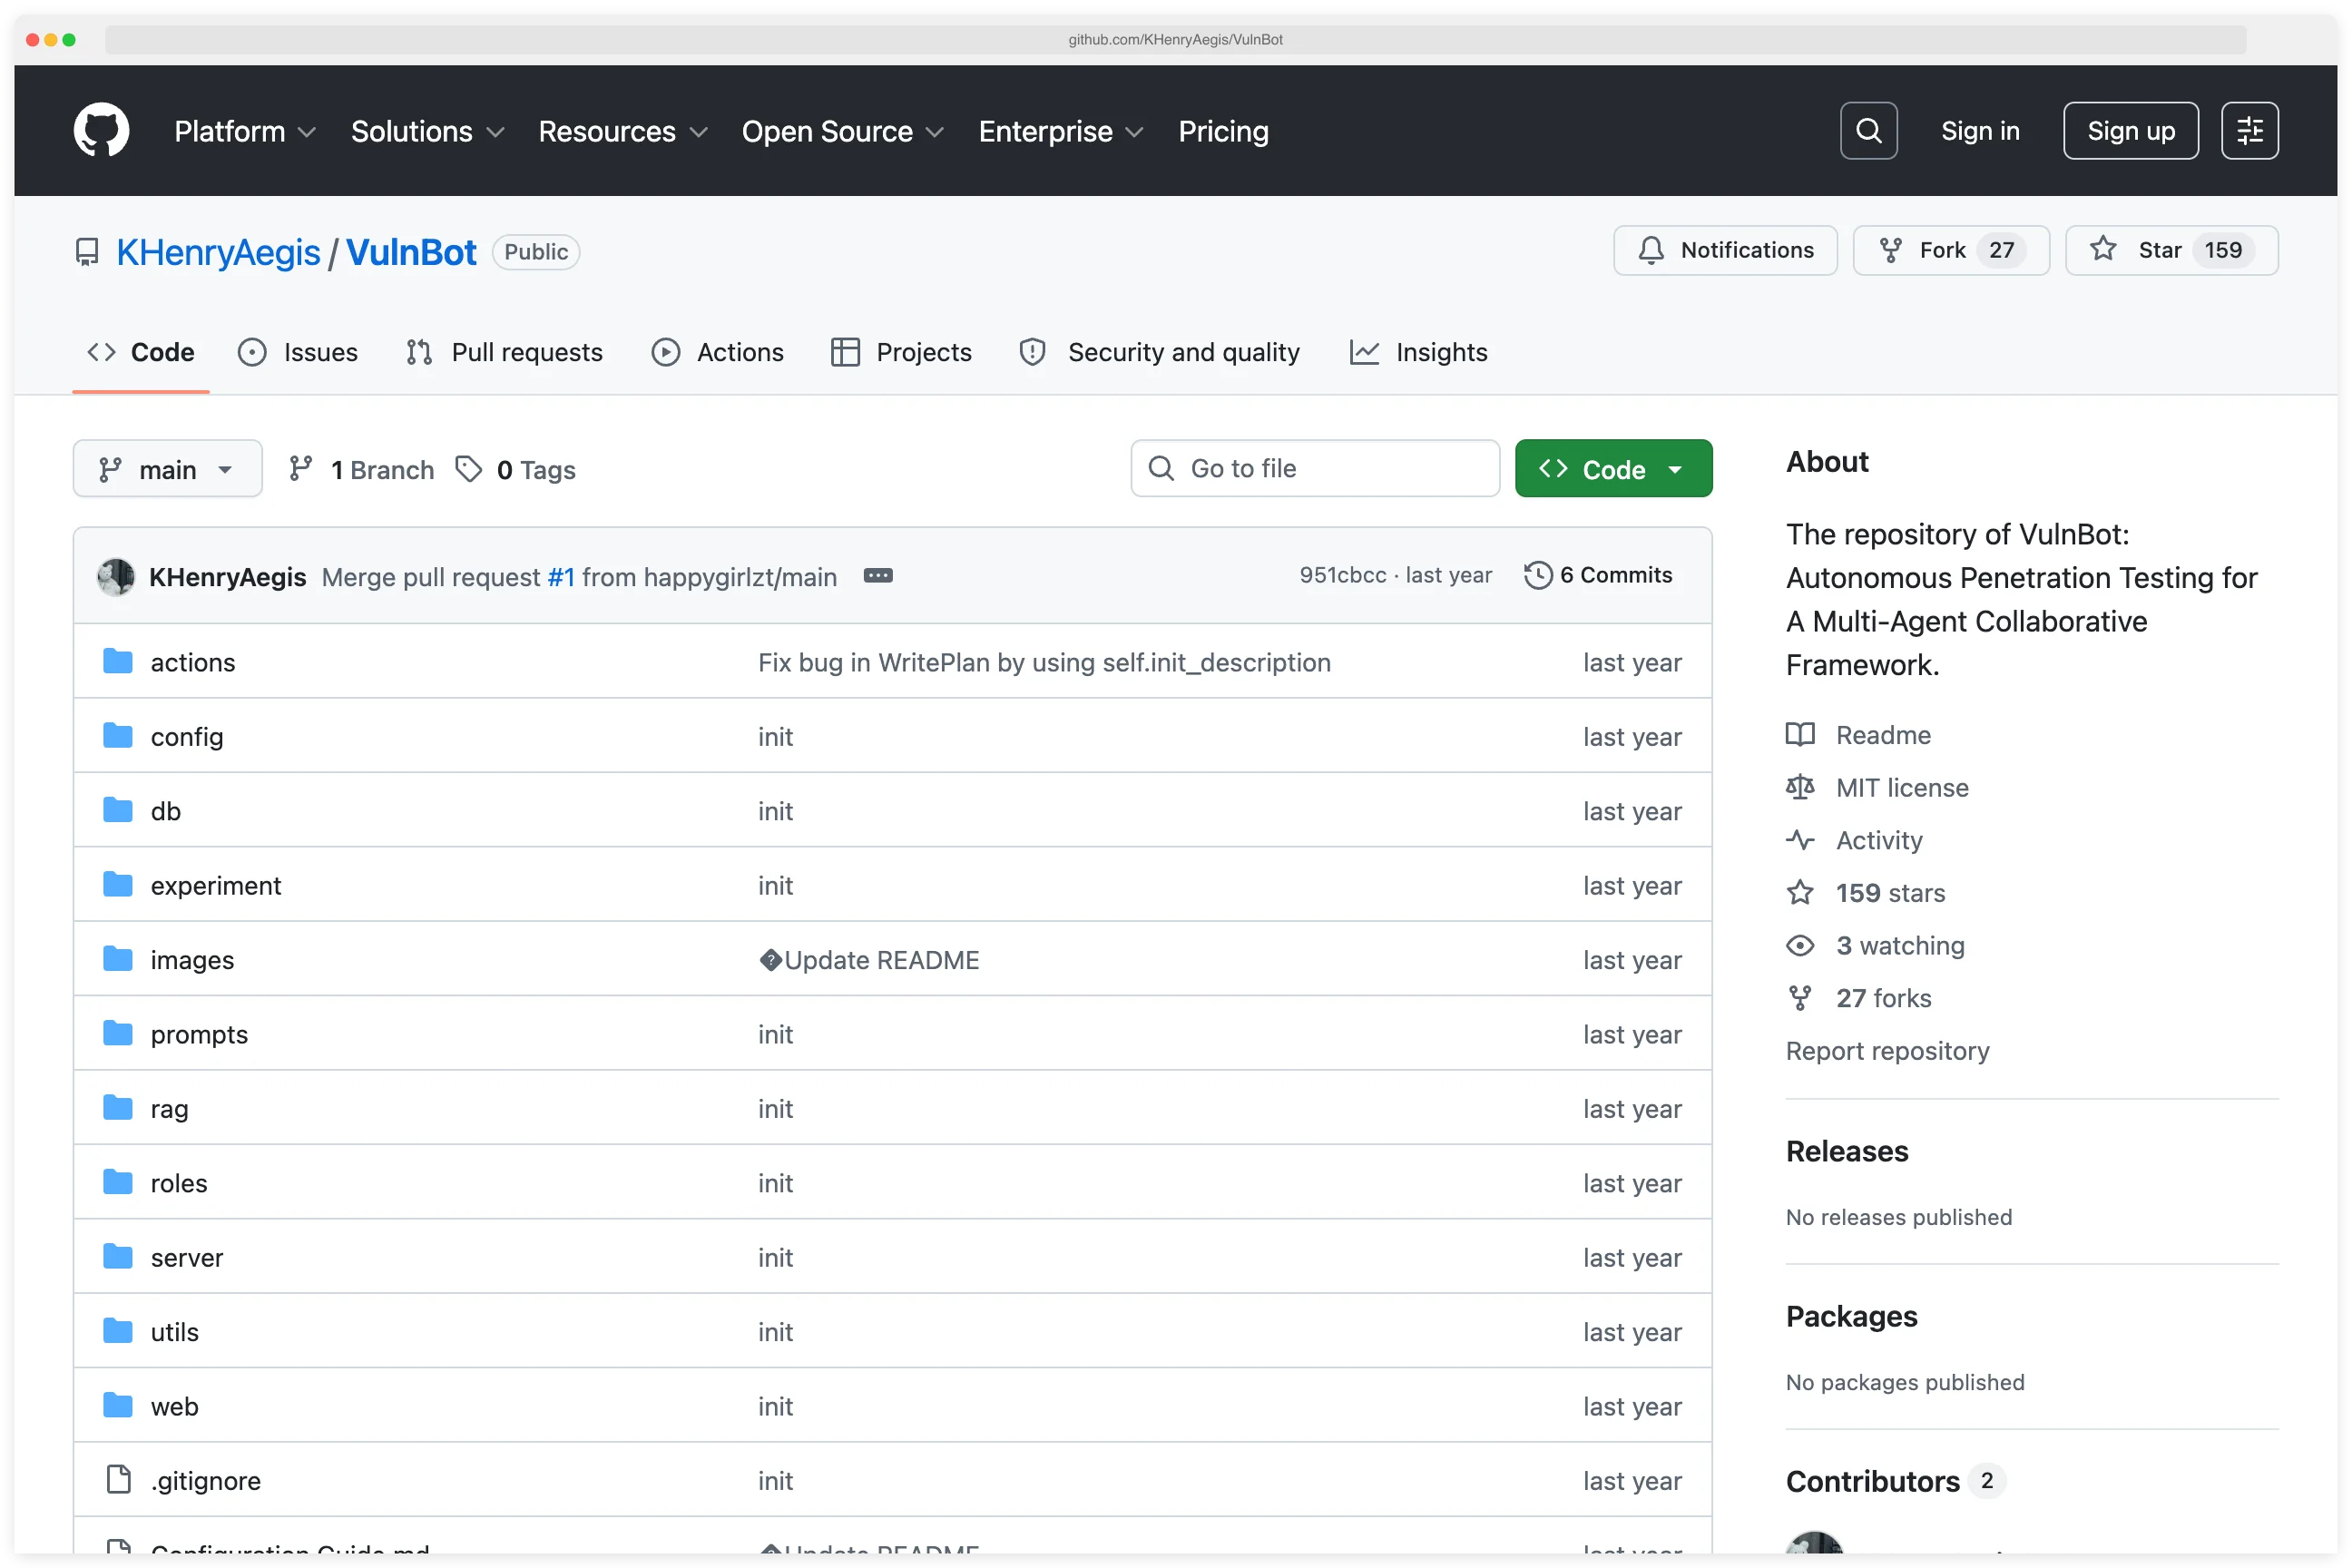Click the Report repository link

click(x=1887, y=1051)
